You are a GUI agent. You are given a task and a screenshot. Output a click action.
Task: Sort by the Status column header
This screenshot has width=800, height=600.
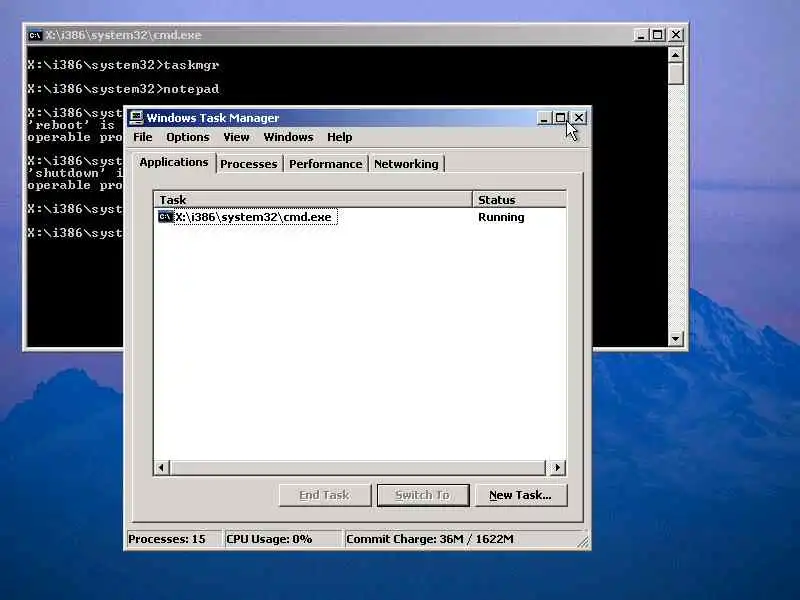click(x=519, y=199)
